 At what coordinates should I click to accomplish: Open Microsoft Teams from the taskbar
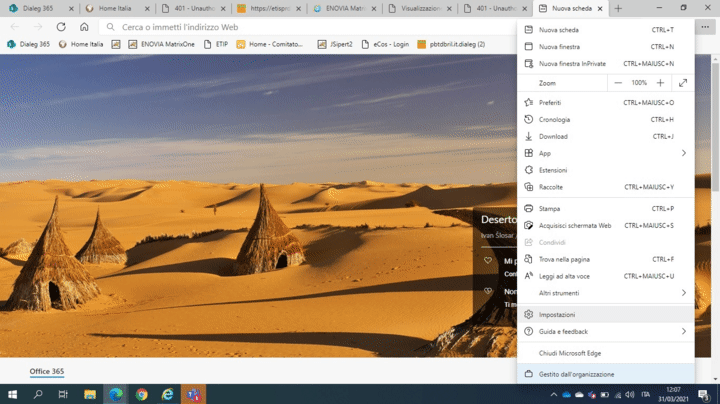pos(193,394)
